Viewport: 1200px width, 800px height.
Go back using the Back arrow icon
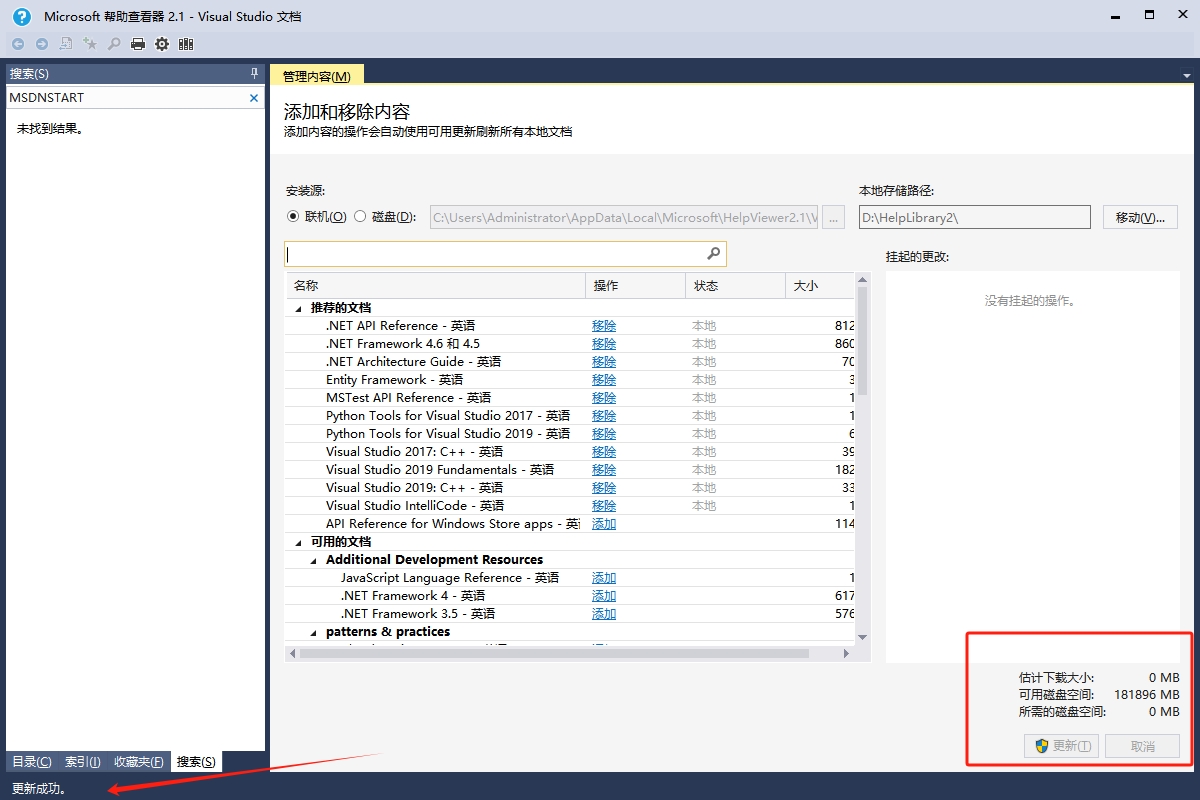pos(18,44)
